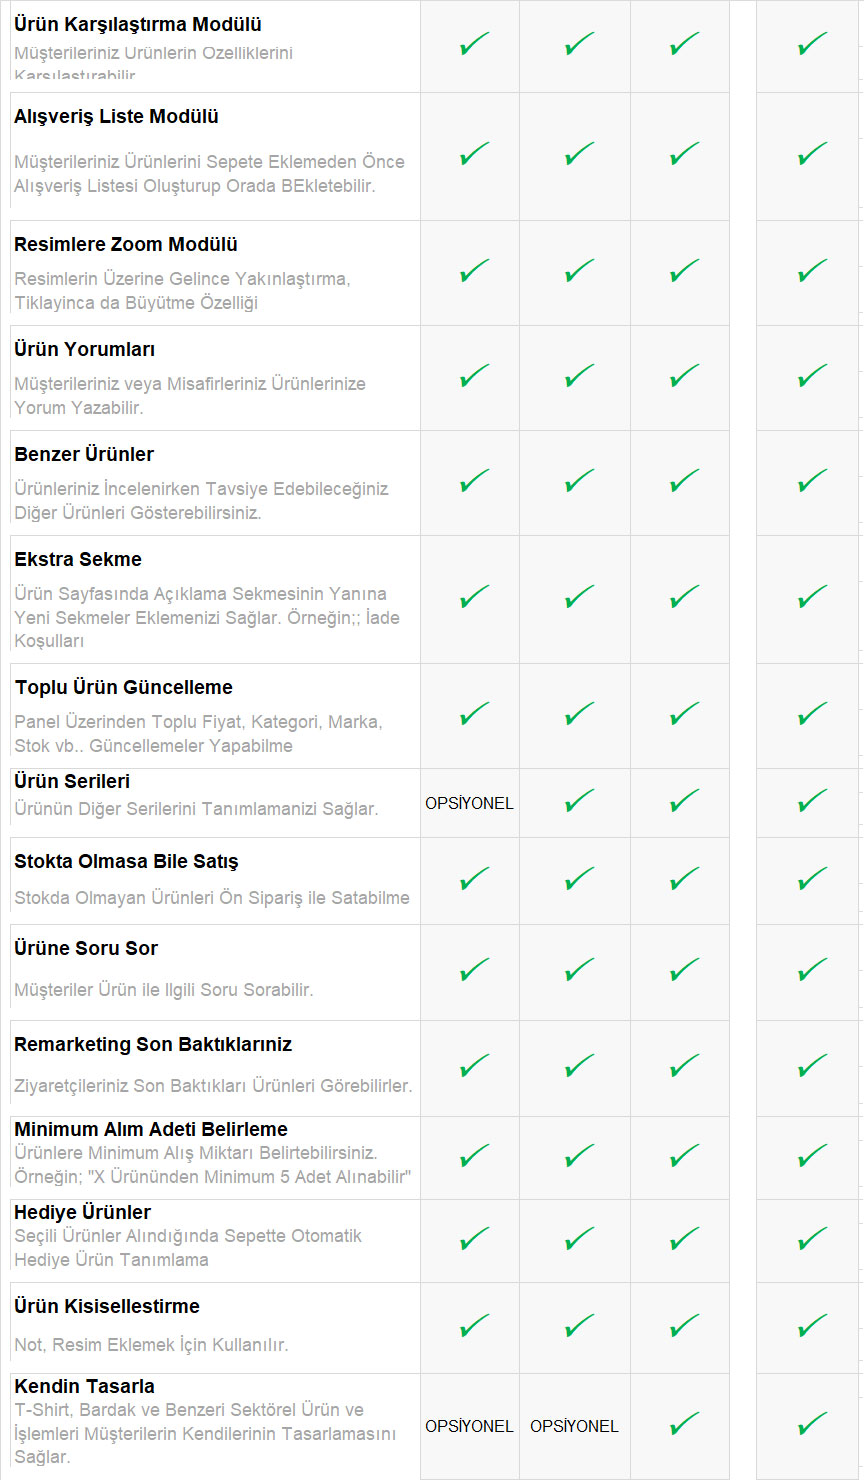Click first-column checkmark for Stokta Olmasa Bile Satış
The width and height of the screenshot is (864, 1480).
click(474, 879)
